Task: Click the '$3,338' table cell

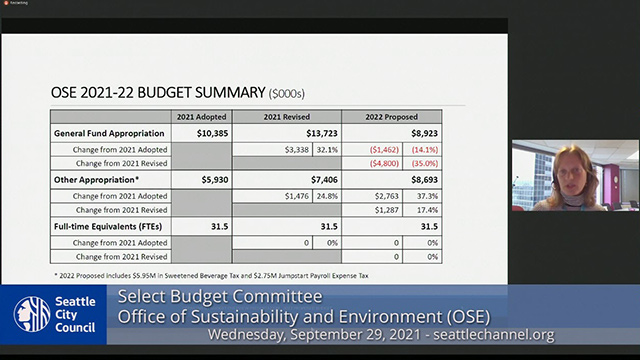Action: pos(272,149)
